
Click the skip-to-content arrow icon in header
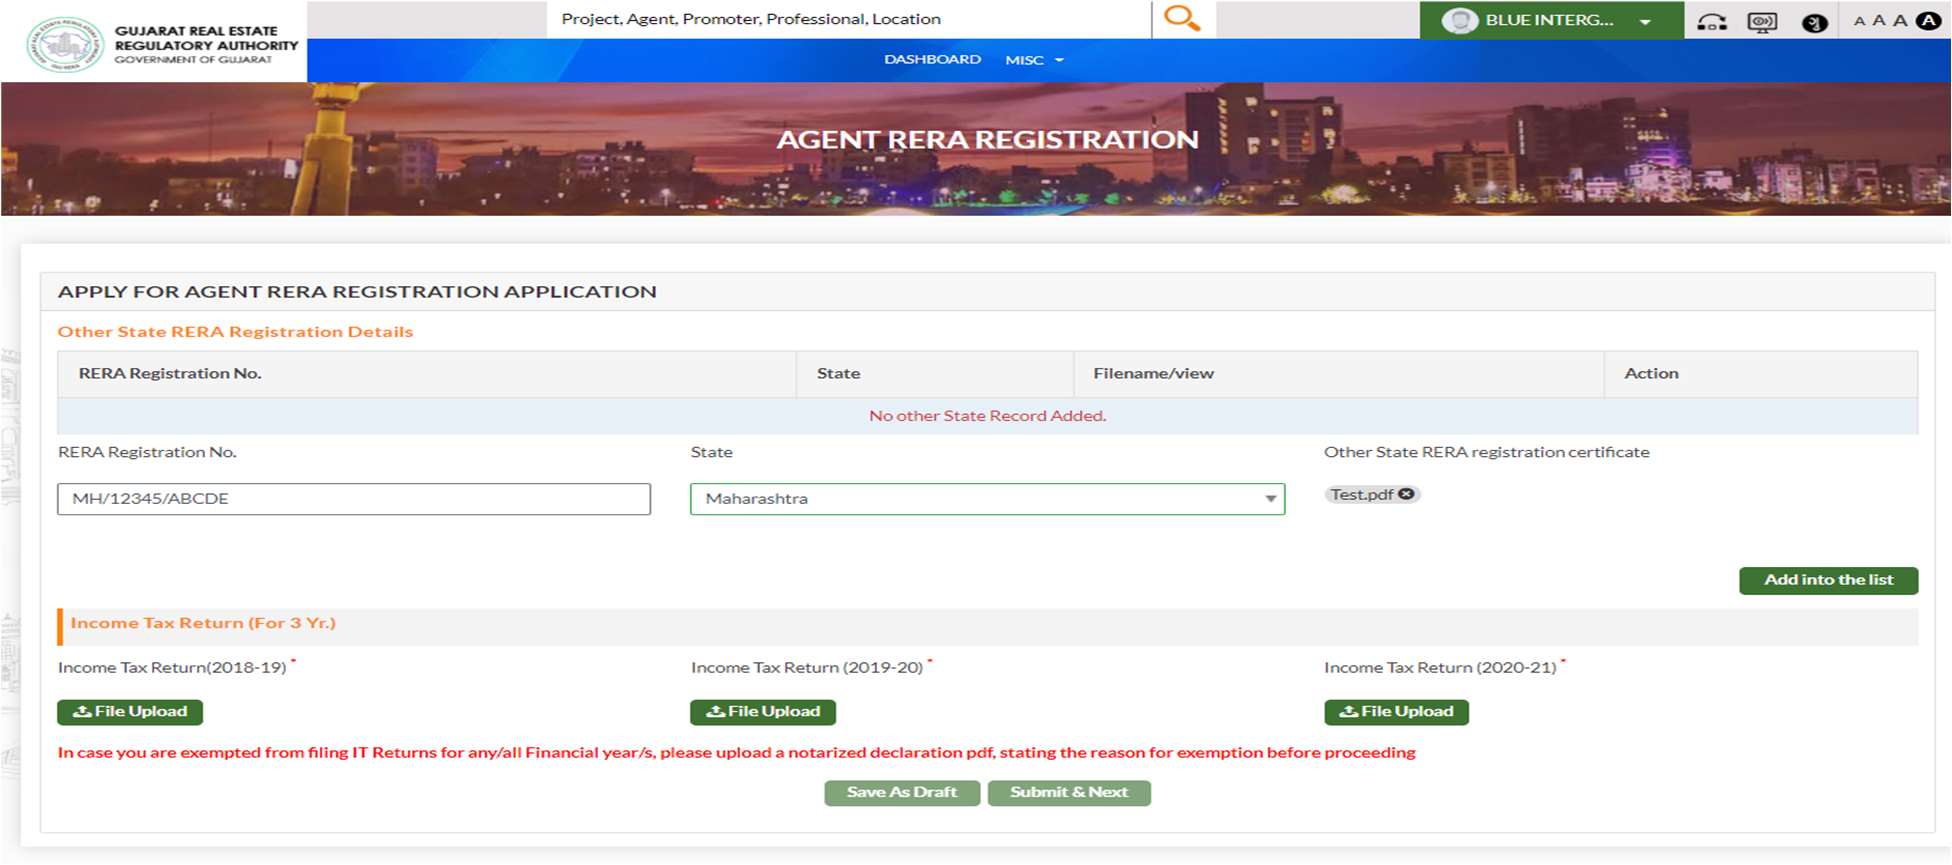(1712, 21)
